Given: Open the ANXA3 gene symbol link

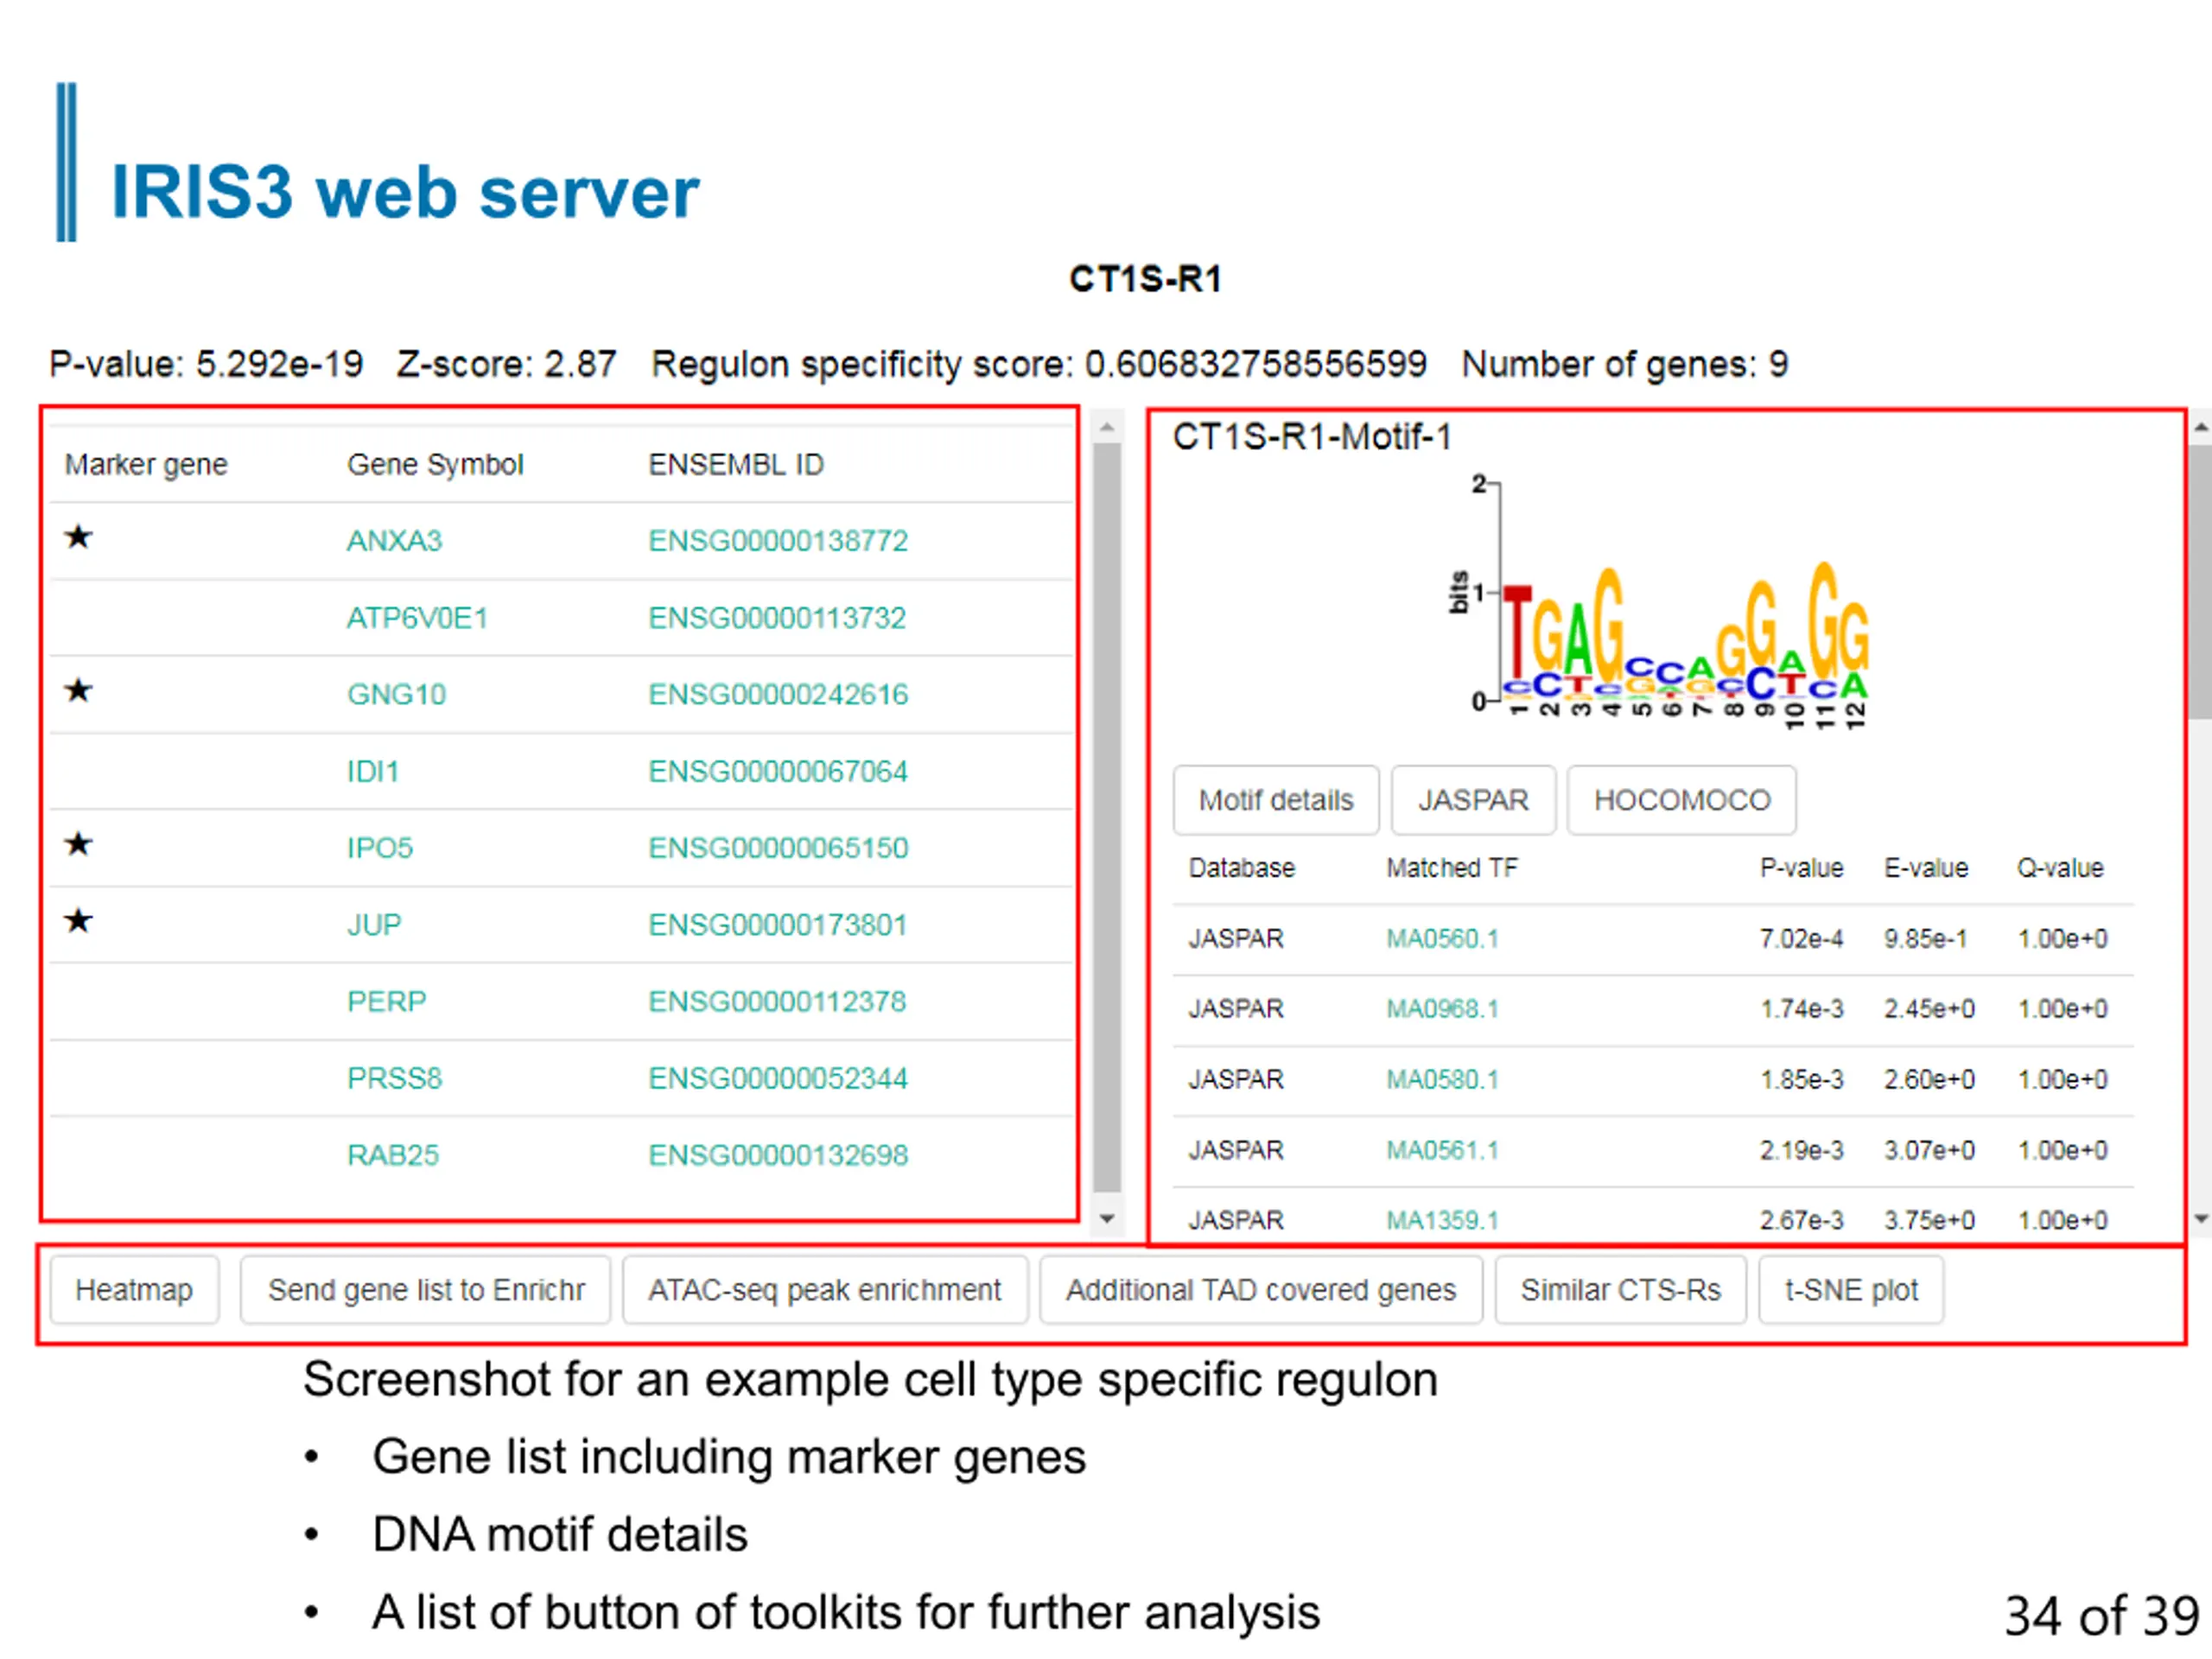Looking at the screenshot, I should point(394,541).
